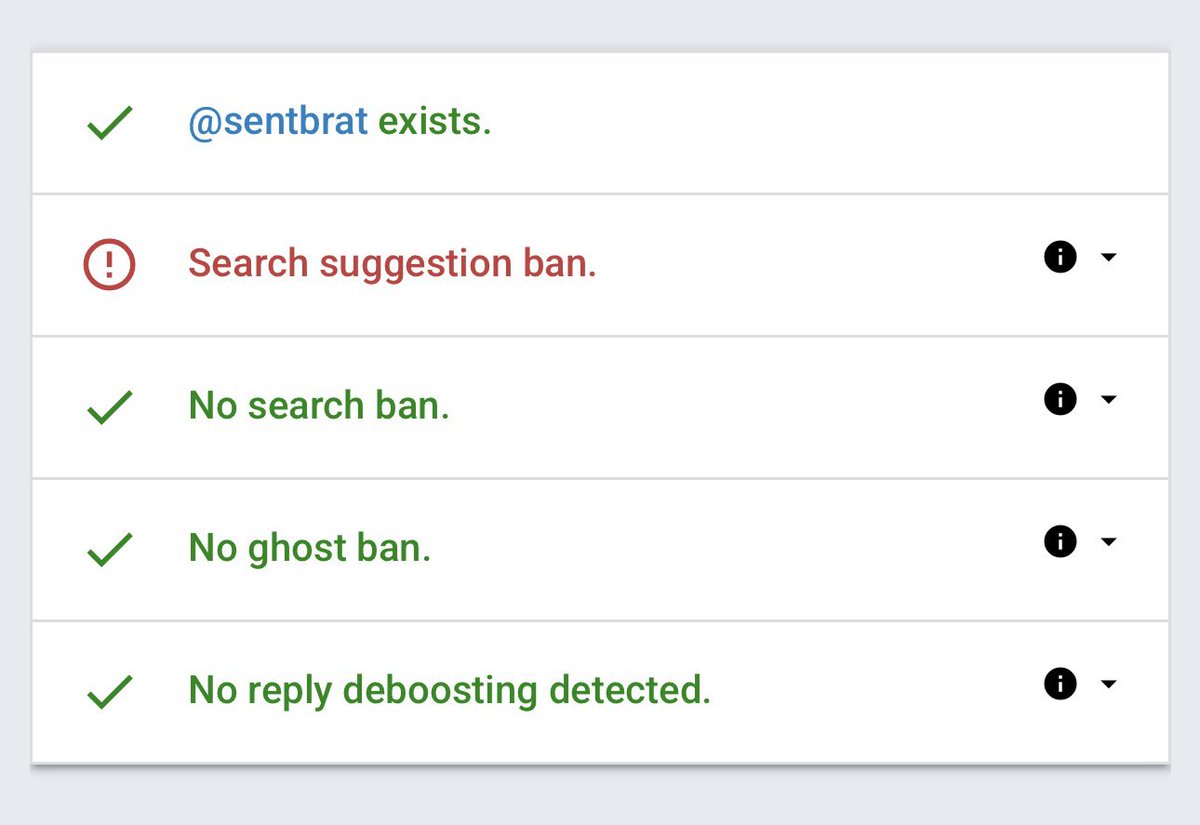1200x825 pixels.
Task: Expand the Search suggestion ban details arrow
Action: 1108,258
